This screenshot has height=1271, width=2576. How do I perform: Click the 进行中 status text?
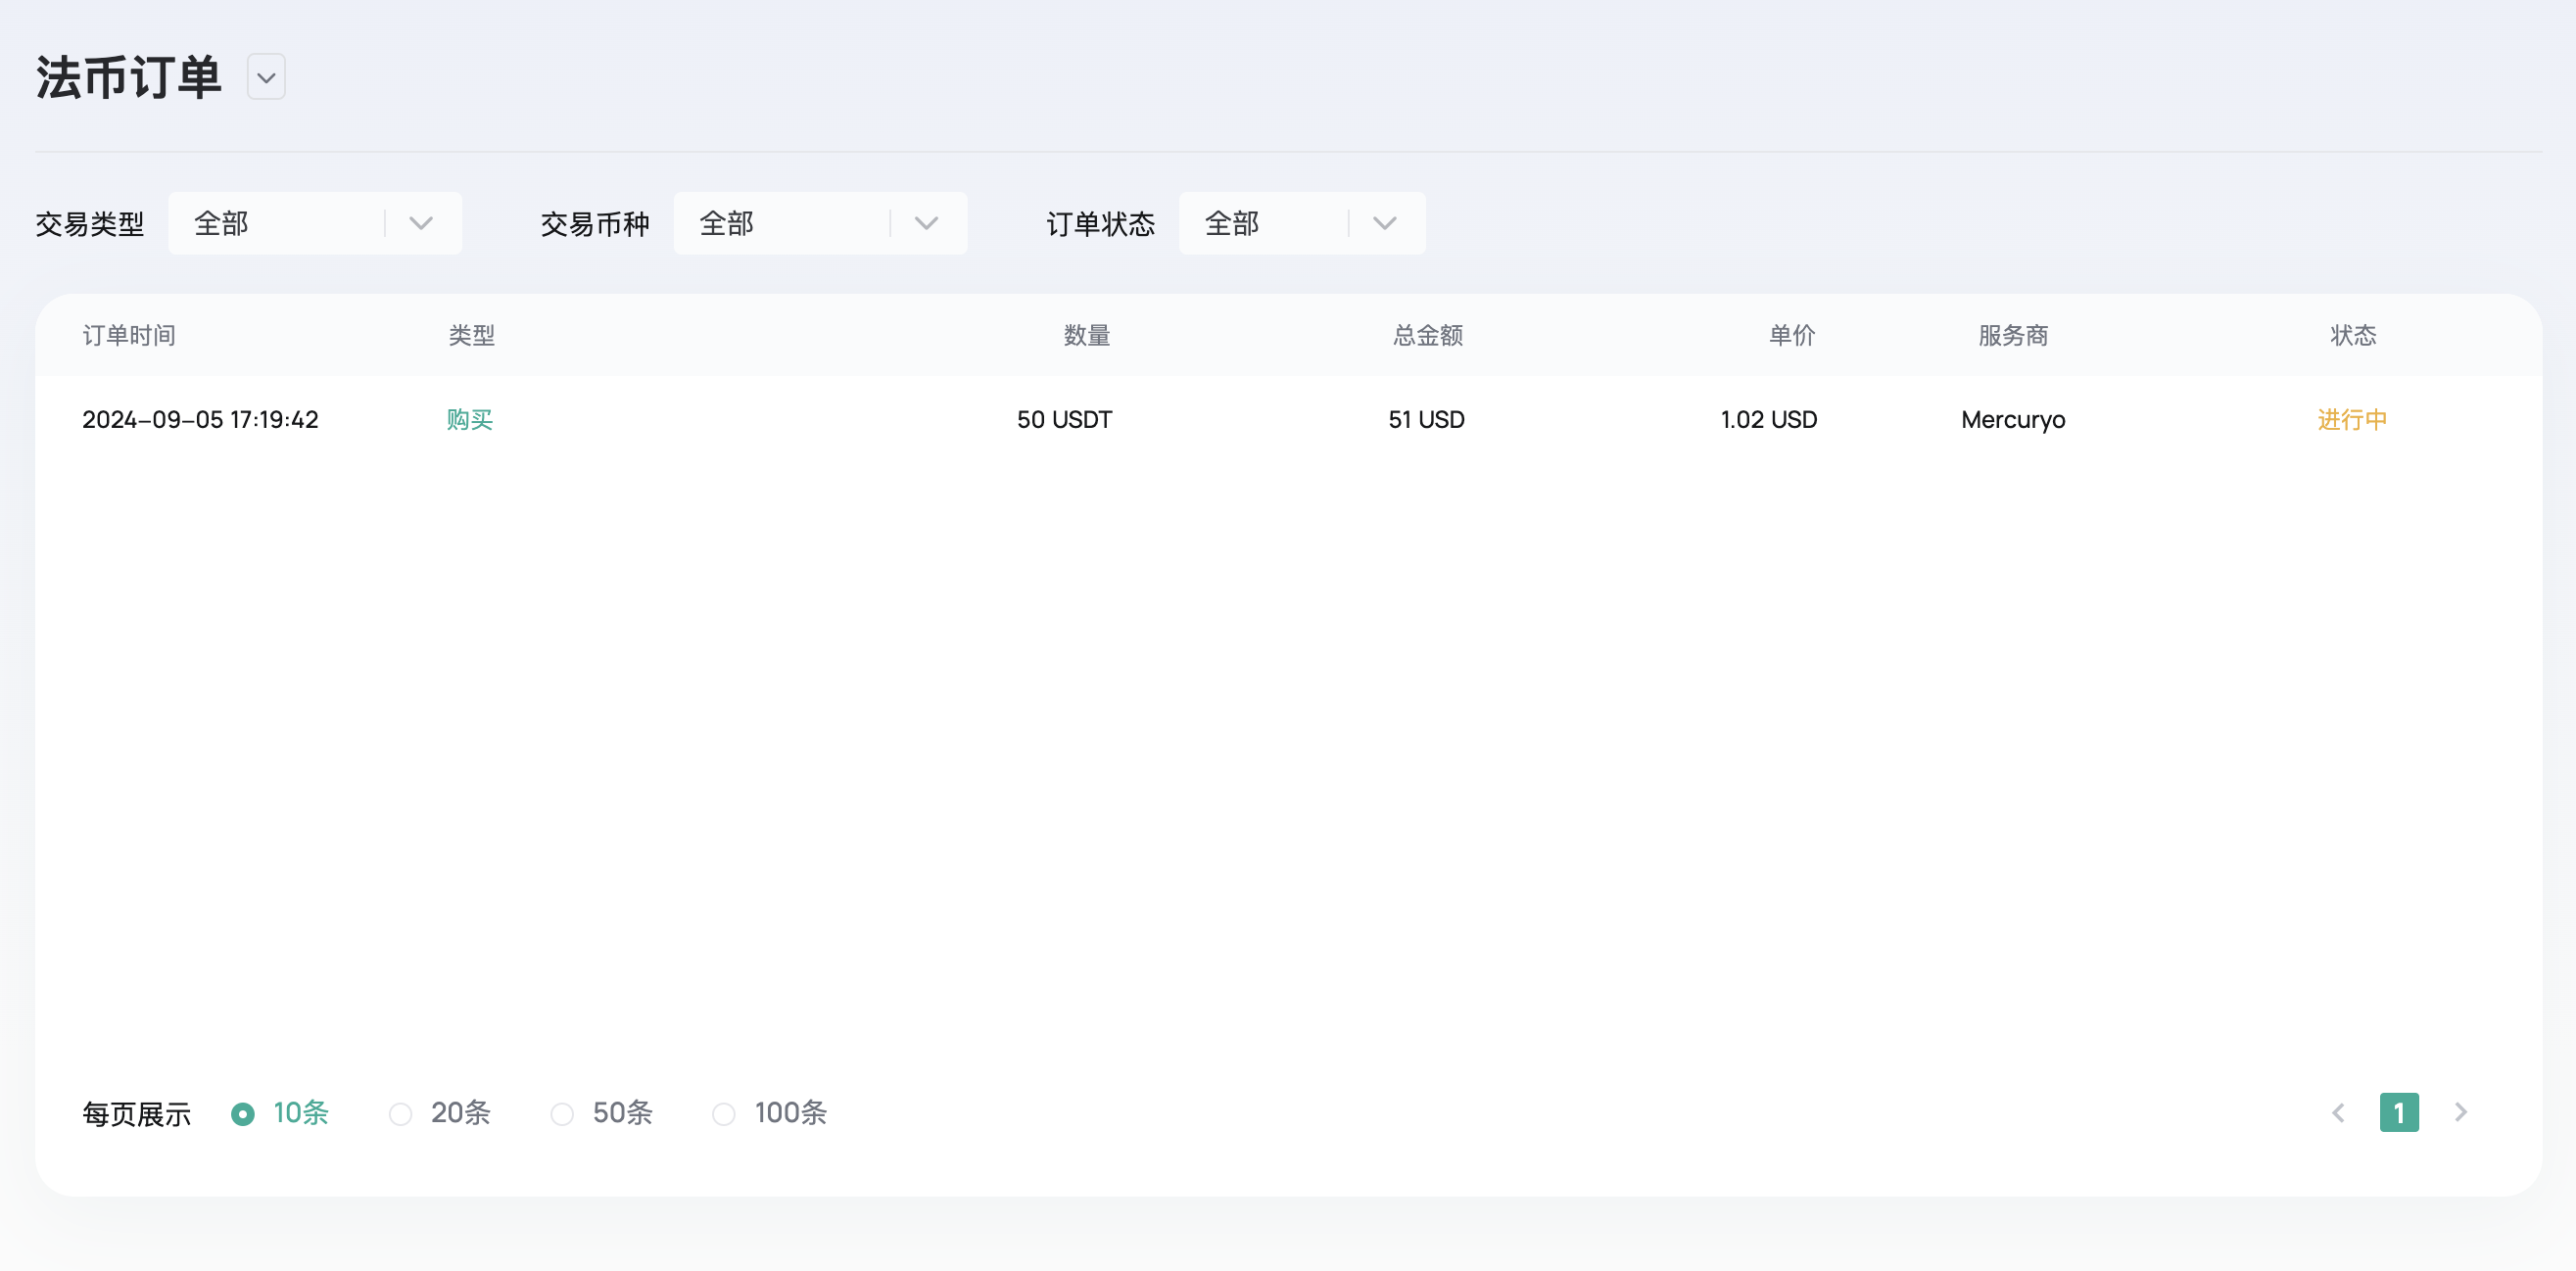2352,419
